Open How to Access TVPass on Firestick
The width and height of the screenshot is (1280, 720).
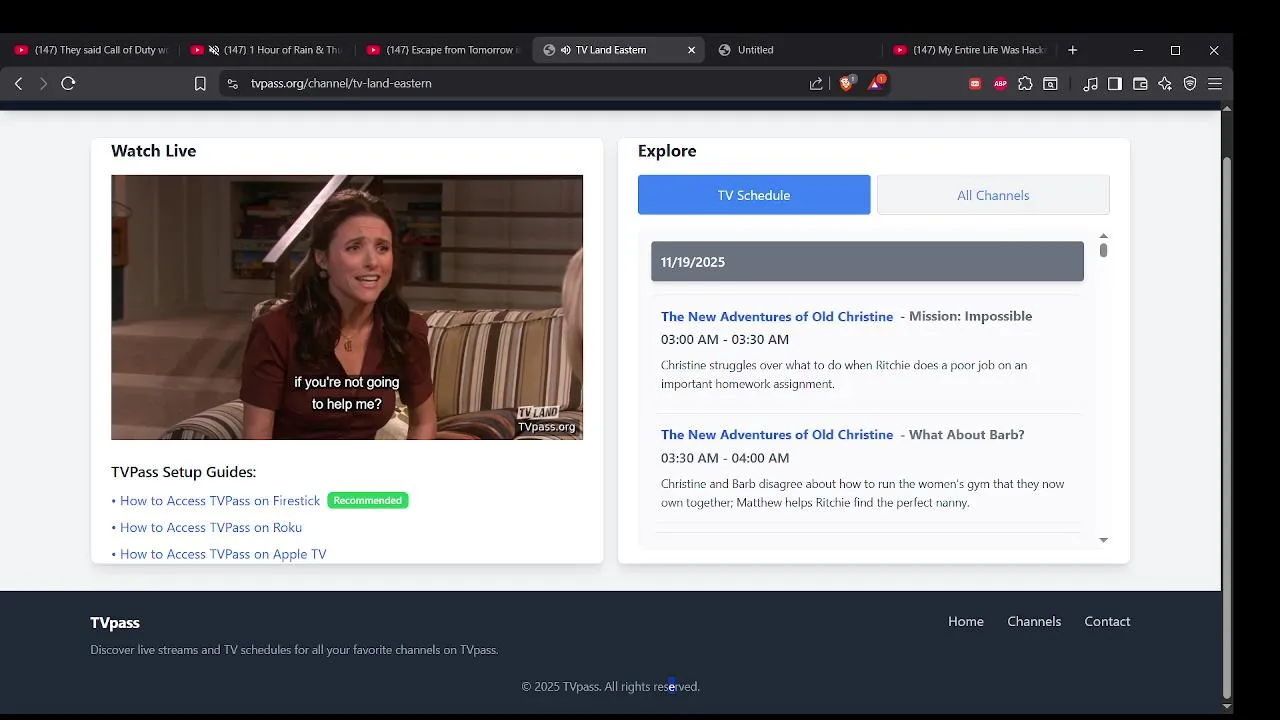click(220, 501)
